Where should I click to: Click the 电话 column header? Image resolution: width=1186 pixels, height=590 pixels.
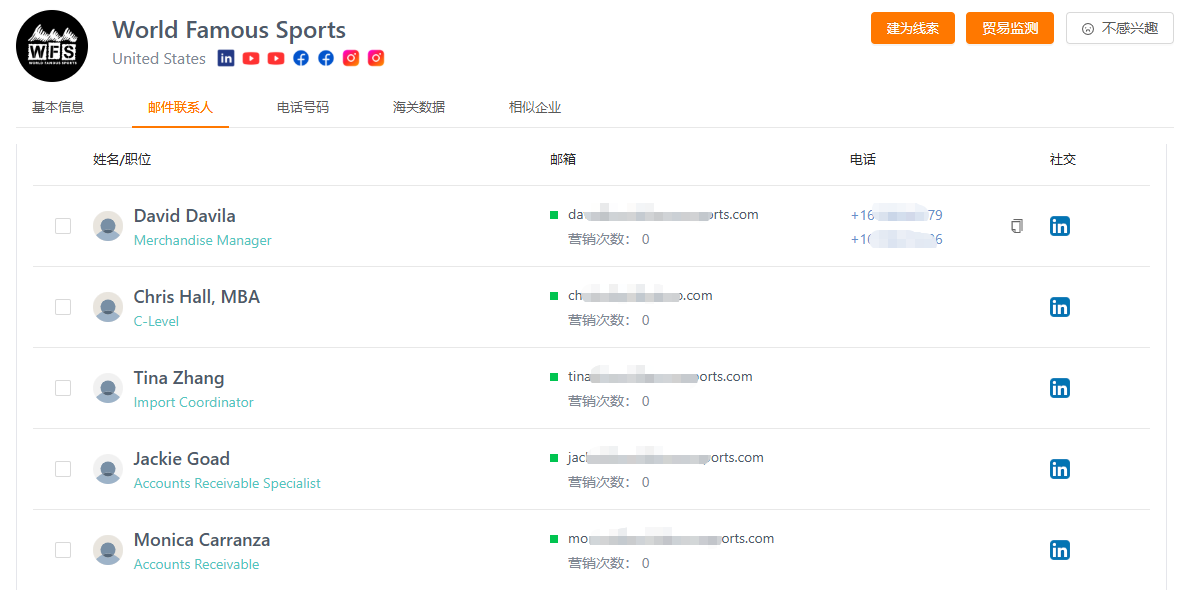(x=863, y=160)
